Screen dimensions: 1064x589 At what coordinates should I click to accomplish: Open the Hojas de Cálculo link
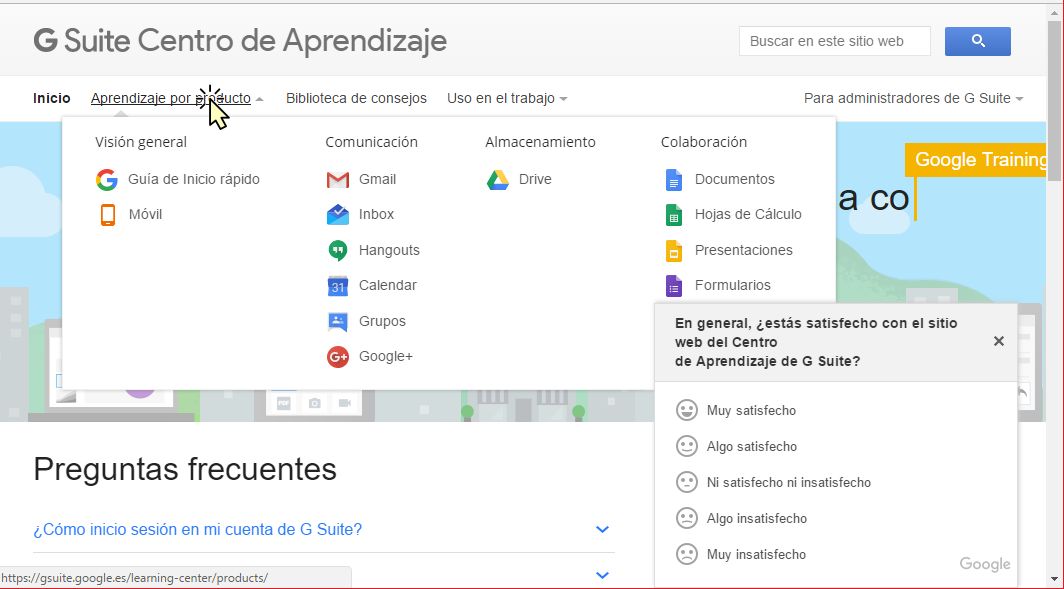[x=748, y=214]
